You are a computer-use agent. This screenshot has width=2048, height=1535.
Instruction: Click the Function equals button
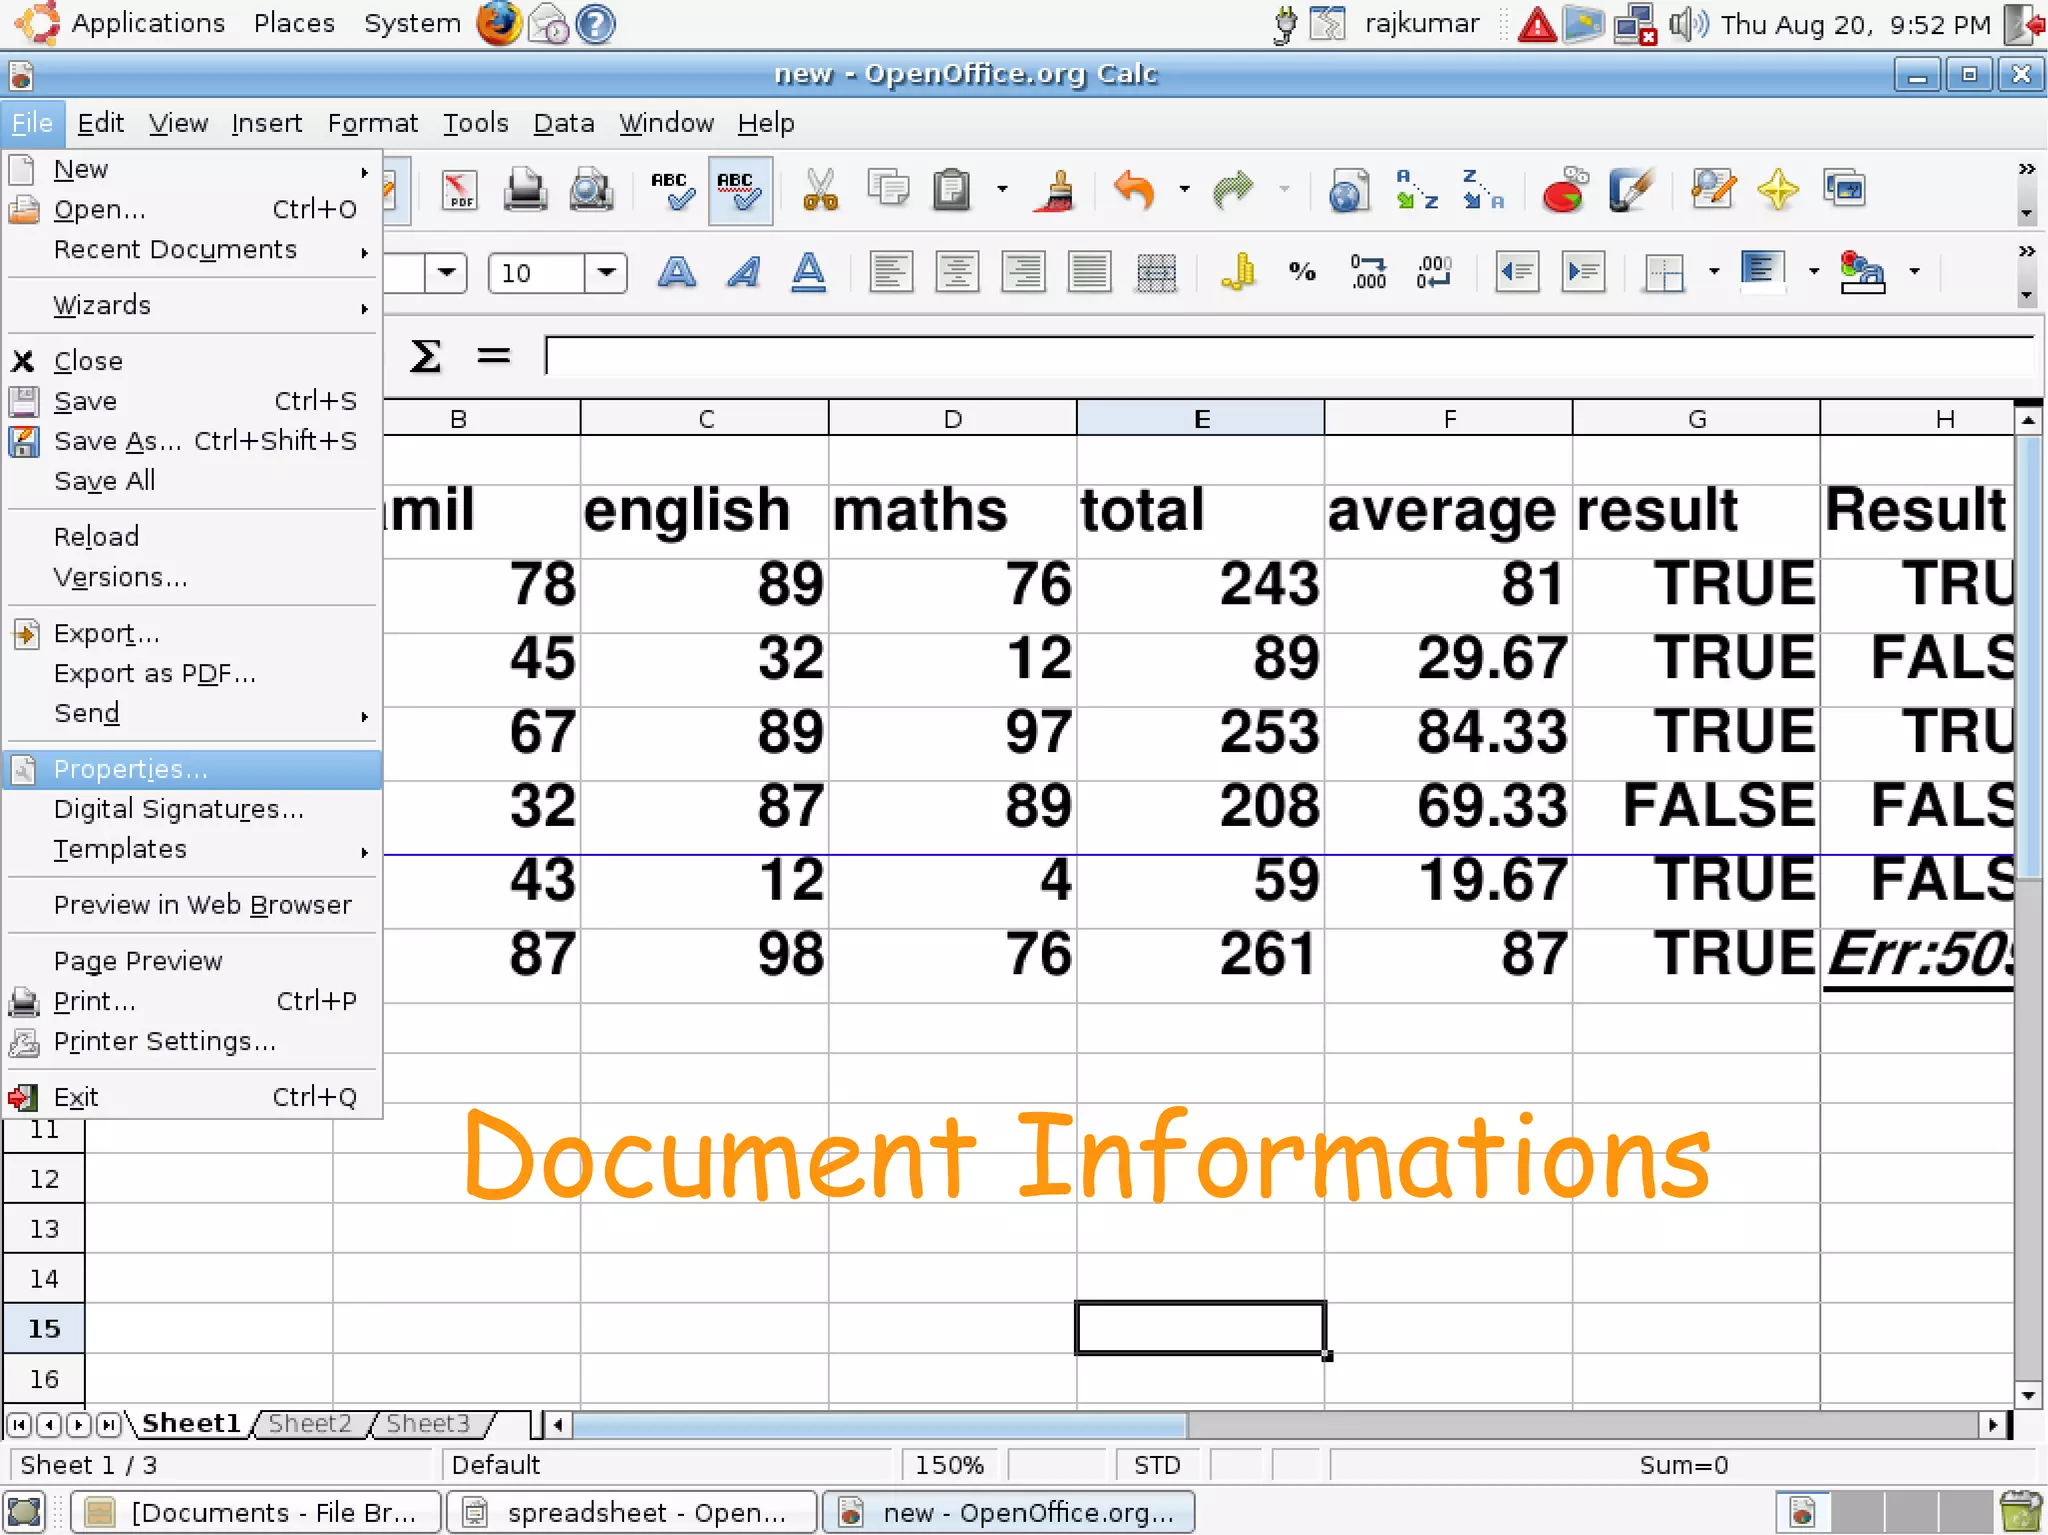click(494, 356)
